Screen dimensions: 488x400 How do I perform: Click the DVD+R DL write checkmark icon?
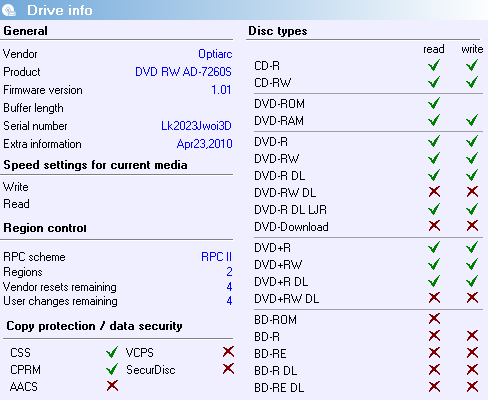[472, 281]
